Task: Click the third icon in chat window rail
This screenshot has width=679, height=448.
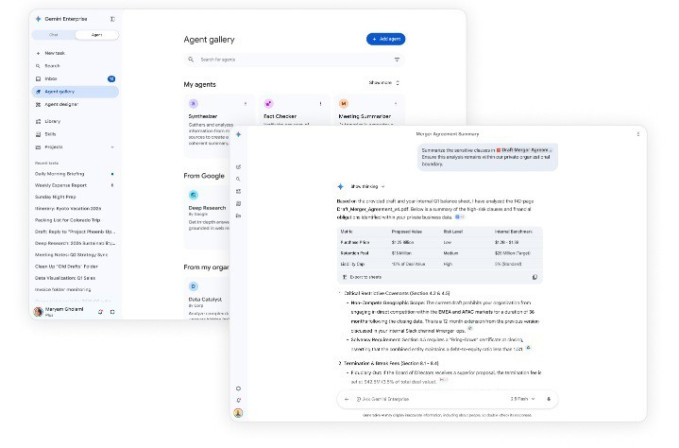Action: pos(238,191)
